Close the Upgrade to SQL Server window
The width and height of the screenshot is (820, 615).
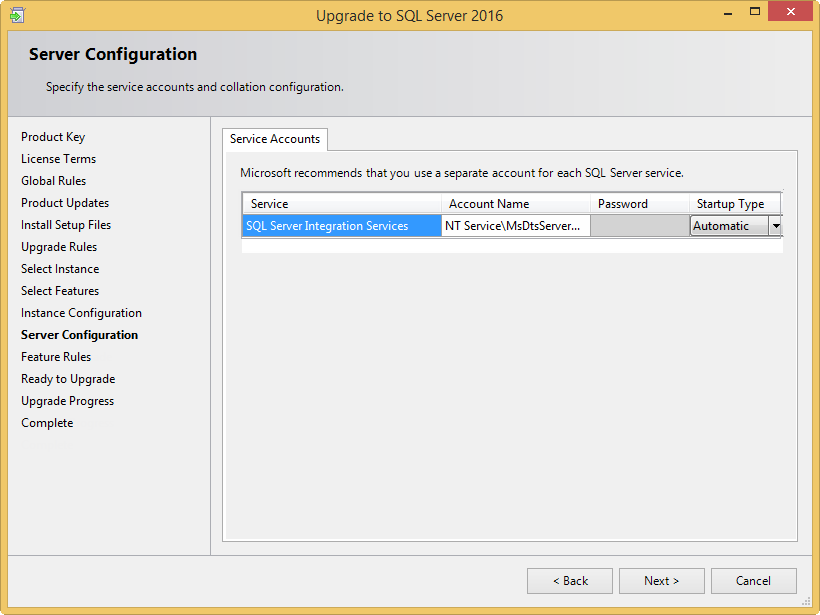point(790,11)
